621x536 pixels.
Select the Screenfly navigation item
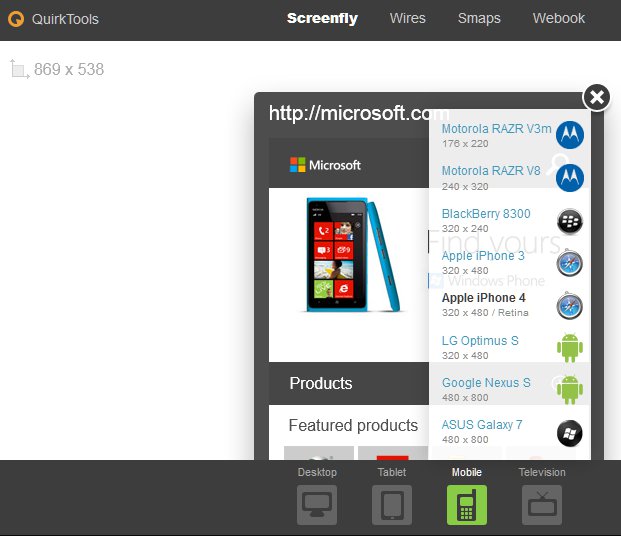(322, 18)
